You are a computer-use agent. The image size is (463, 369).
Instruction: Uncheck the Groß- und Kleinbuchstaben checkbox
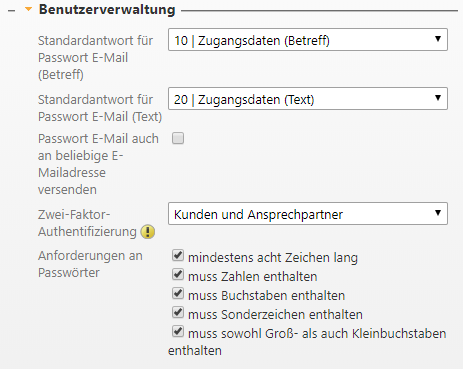178,331
